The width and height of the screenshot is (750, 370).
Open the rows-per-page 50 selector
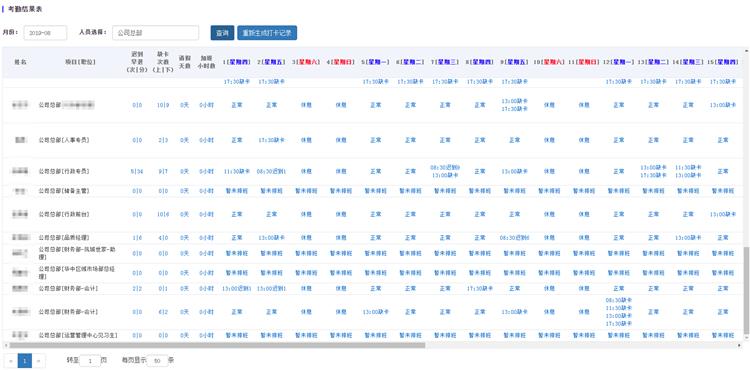(x=157, y=361)
